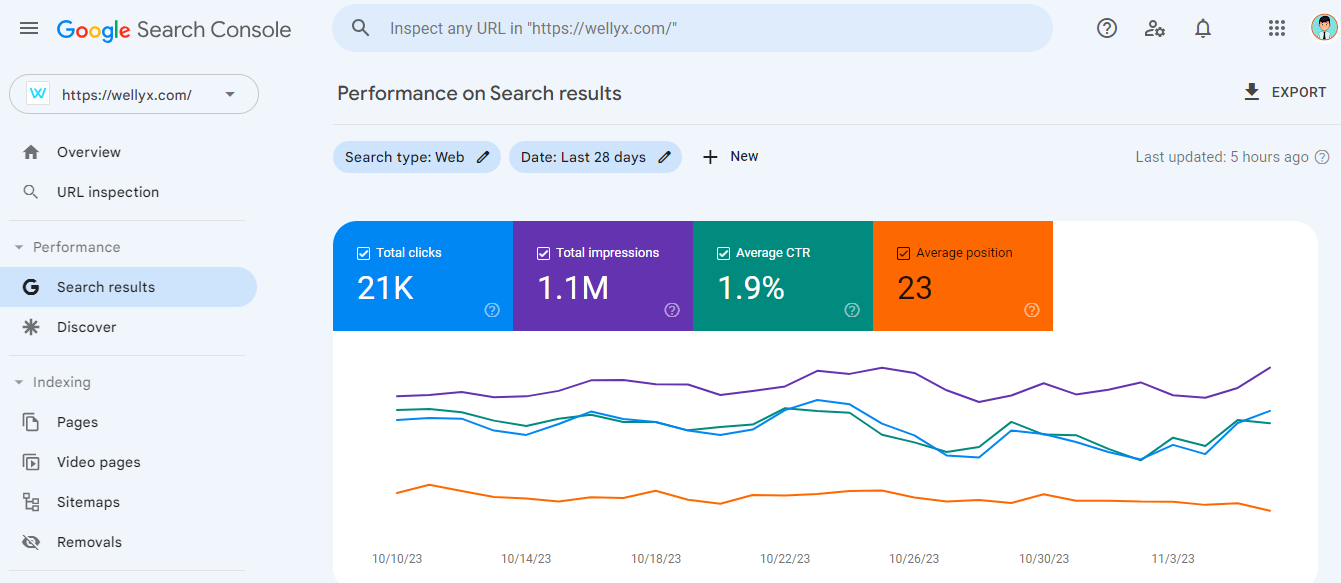
Task: Toggle the Total impressions checkbox
Action: click(544, 253)
